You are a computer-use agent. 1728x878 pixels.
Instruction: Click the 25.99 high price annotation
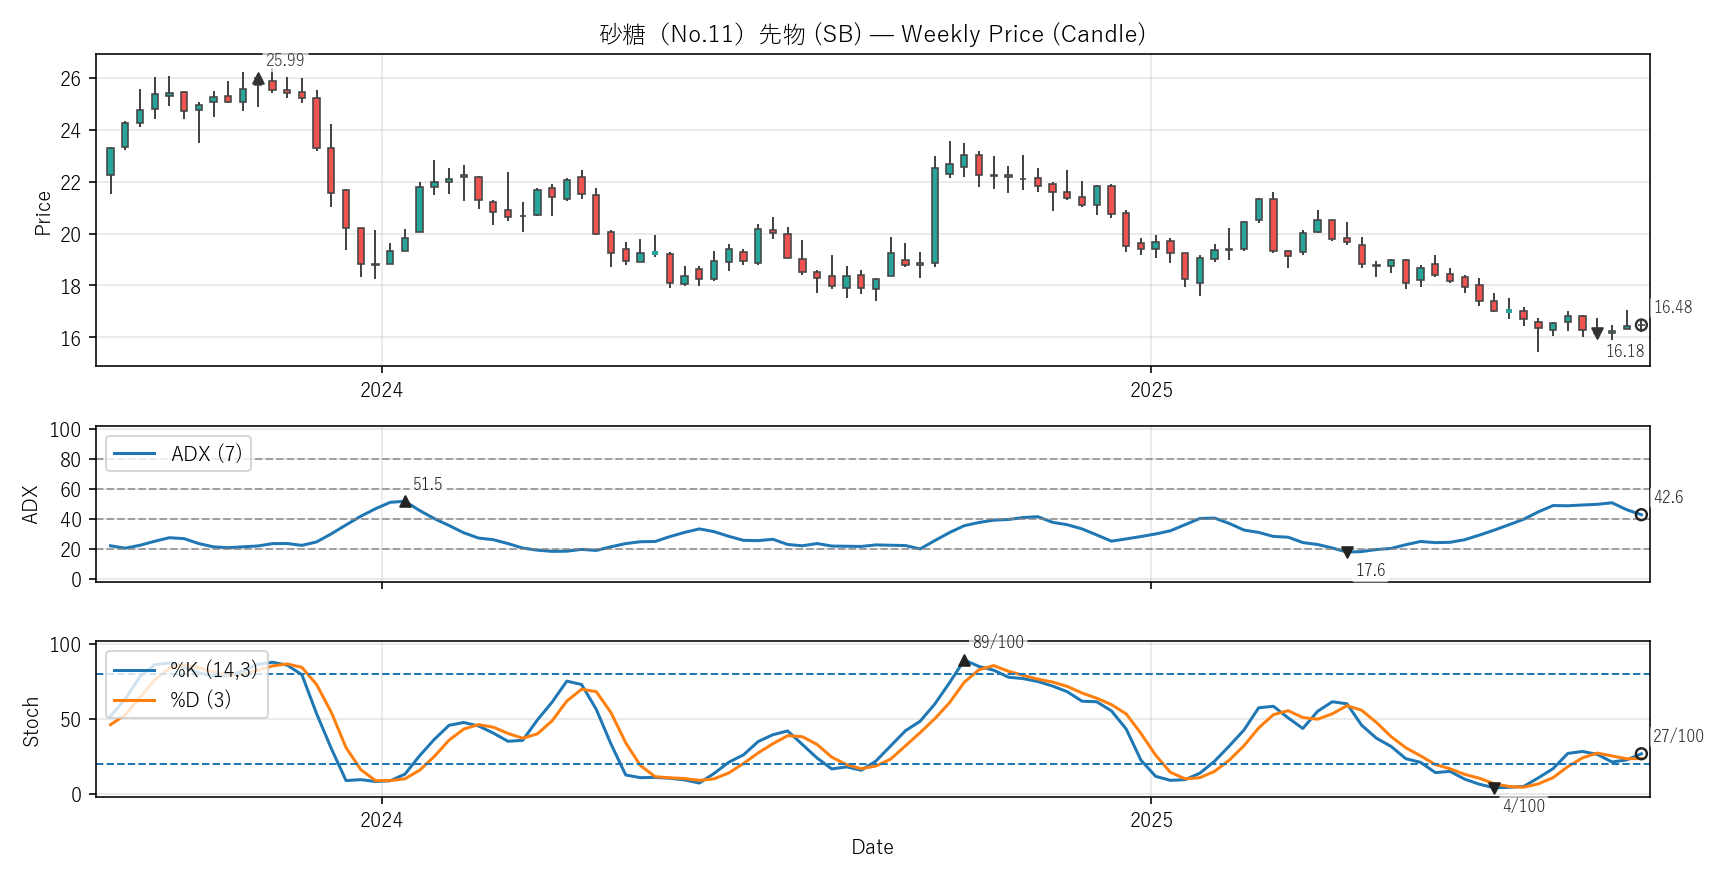pyautogui.click(x=285, y=61)
